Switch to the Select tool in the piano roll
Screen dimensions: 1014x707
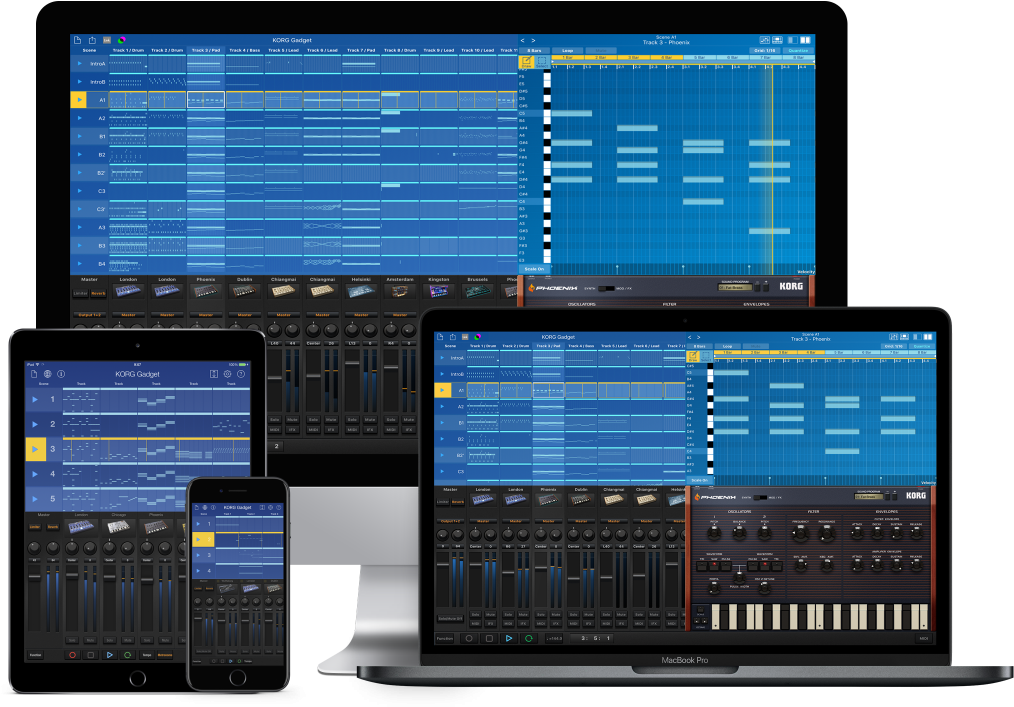[543, 61]
